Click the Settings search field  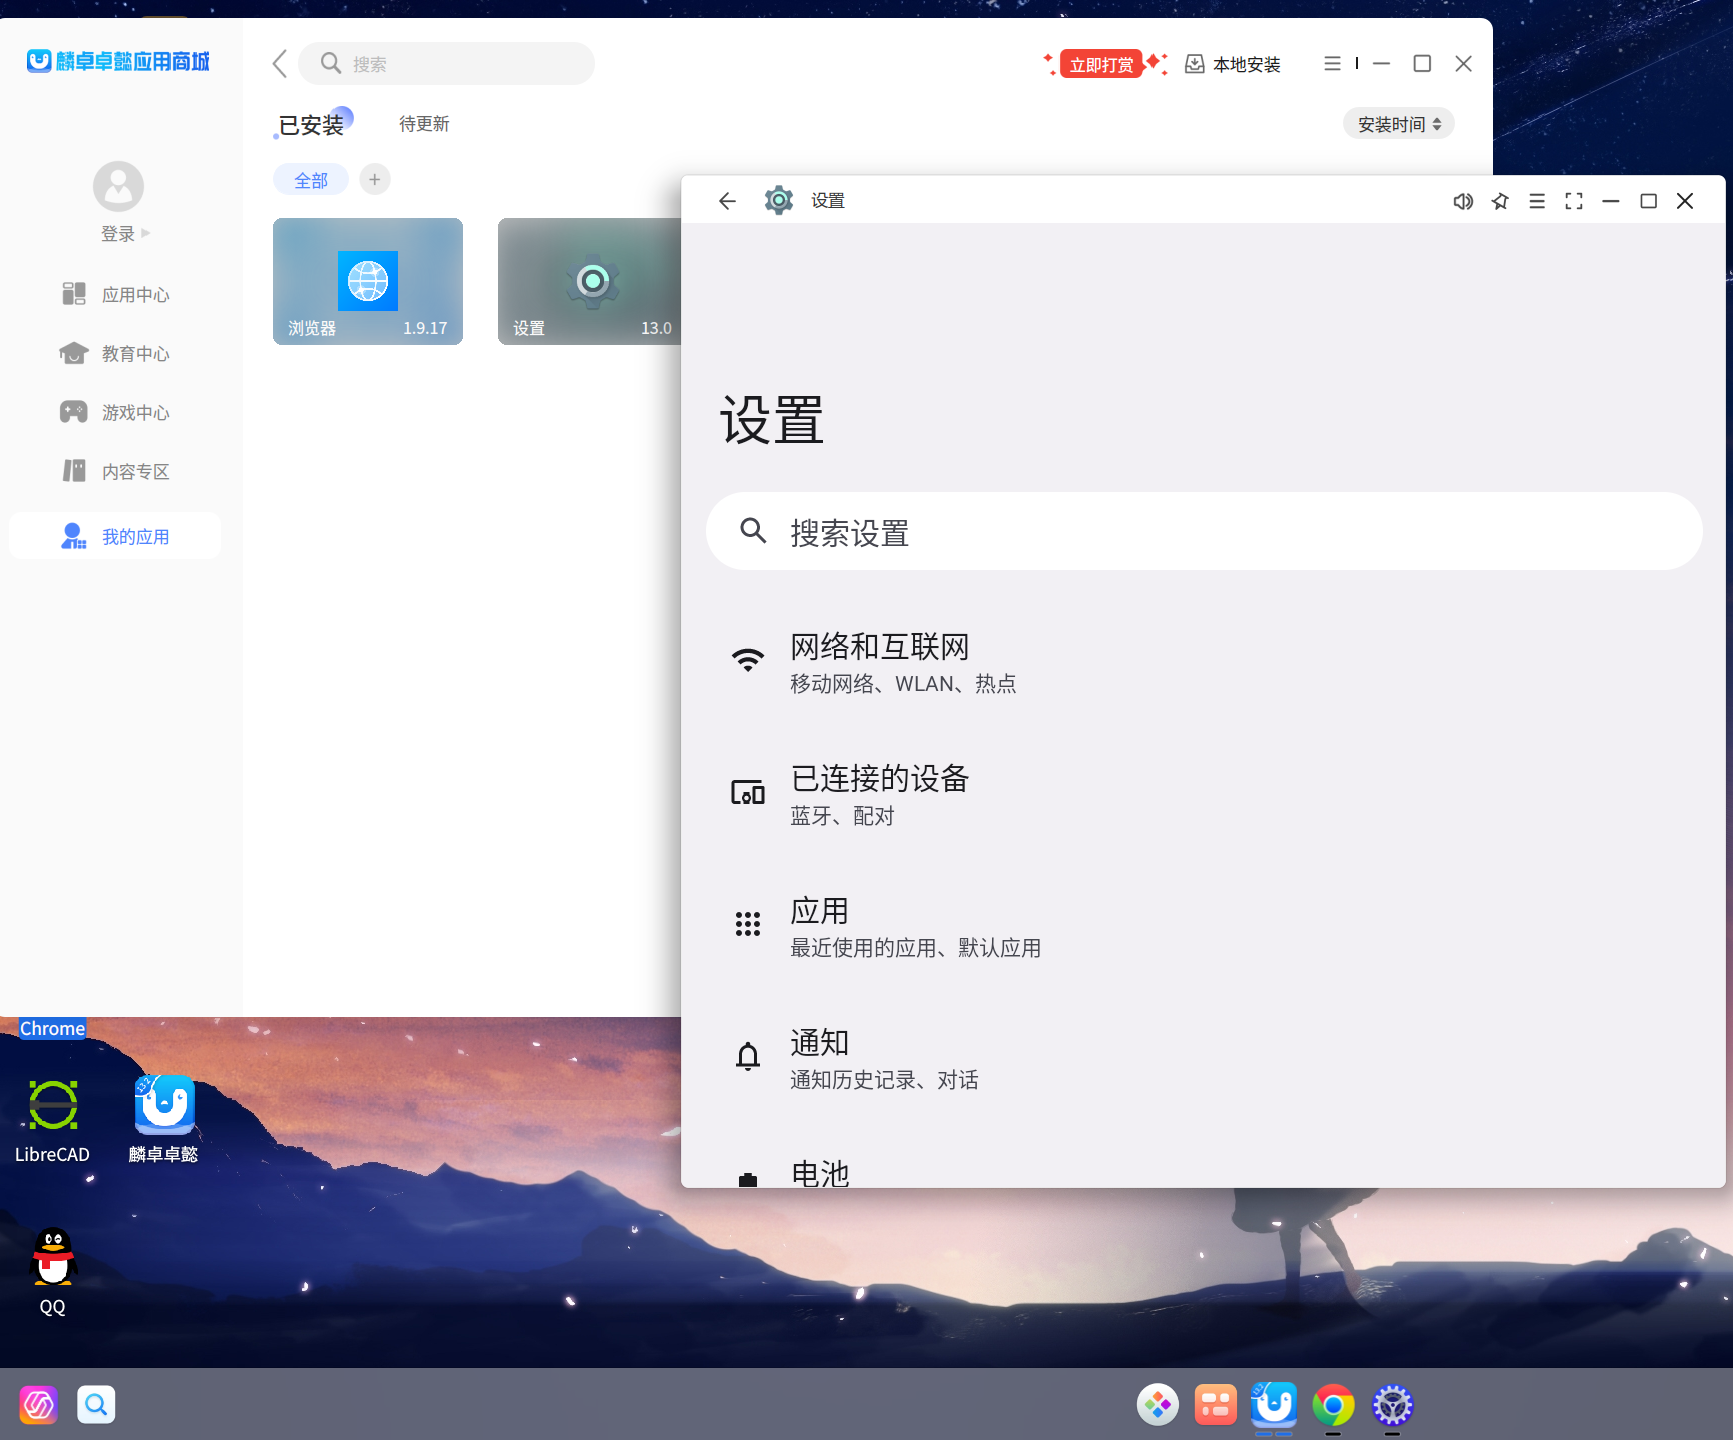[x=1204, y=531]
